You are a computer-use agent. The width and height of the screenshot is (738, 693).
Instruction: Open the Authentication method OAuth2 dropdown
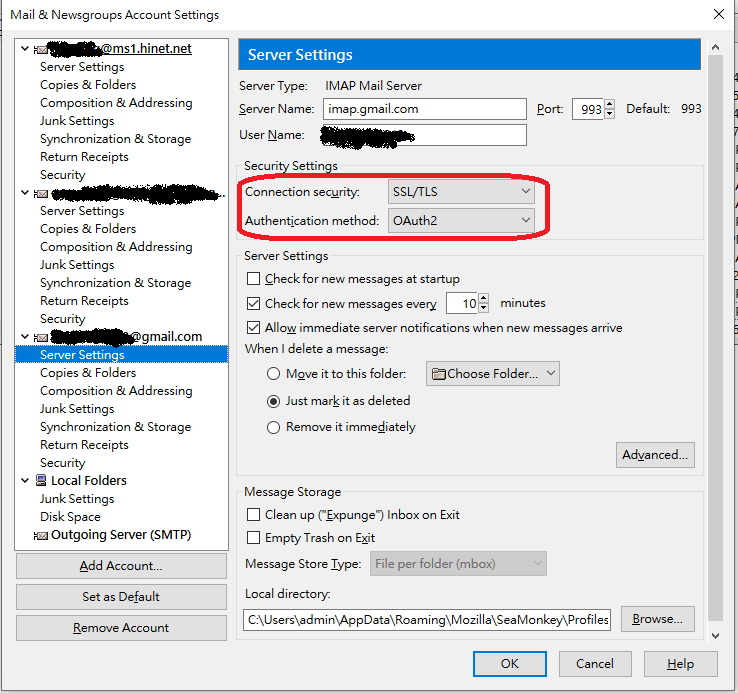click(461, 220)
